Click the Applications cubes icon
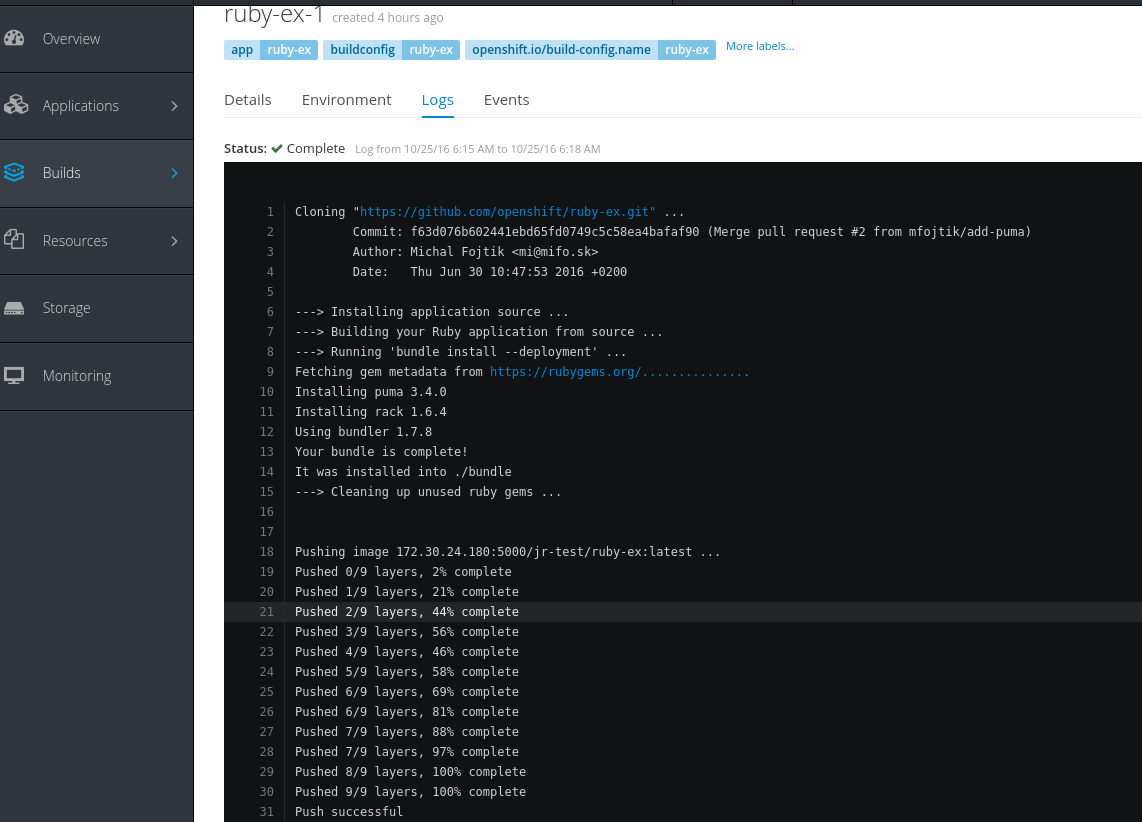 pos(15,106)
